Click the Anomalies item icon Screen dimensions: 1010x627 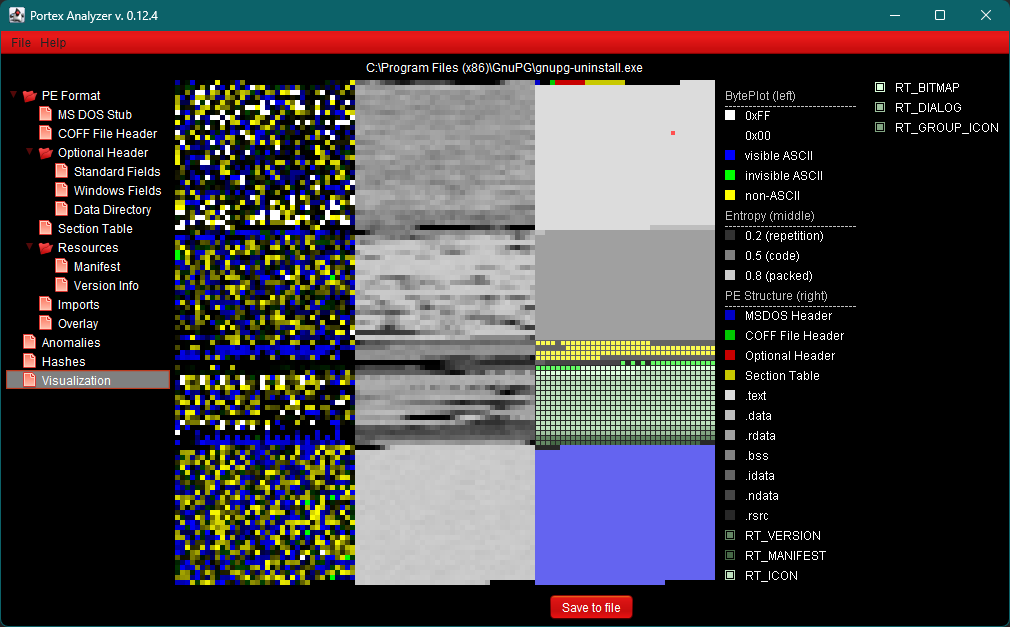point(28,342)
